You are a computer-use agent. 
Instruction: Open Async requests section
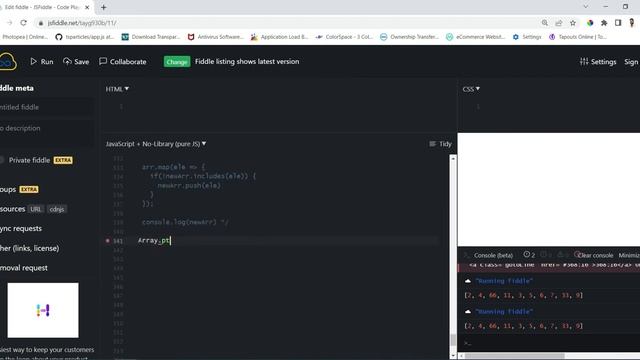pos(21,229)
